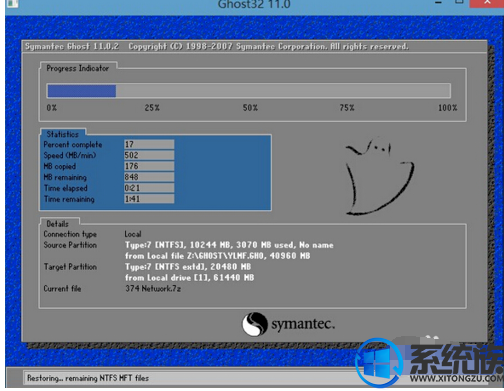
Task: Click the MB remaining value 848
Action: tap(149, 177)
